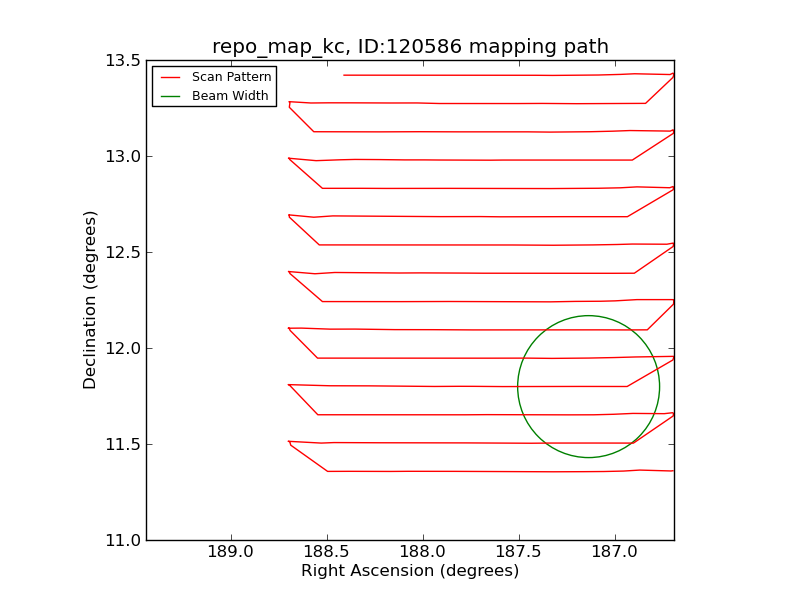Click the x-axis tick label 187.5
Viewport: 800px width, 600px height.
tap(519, 552)
